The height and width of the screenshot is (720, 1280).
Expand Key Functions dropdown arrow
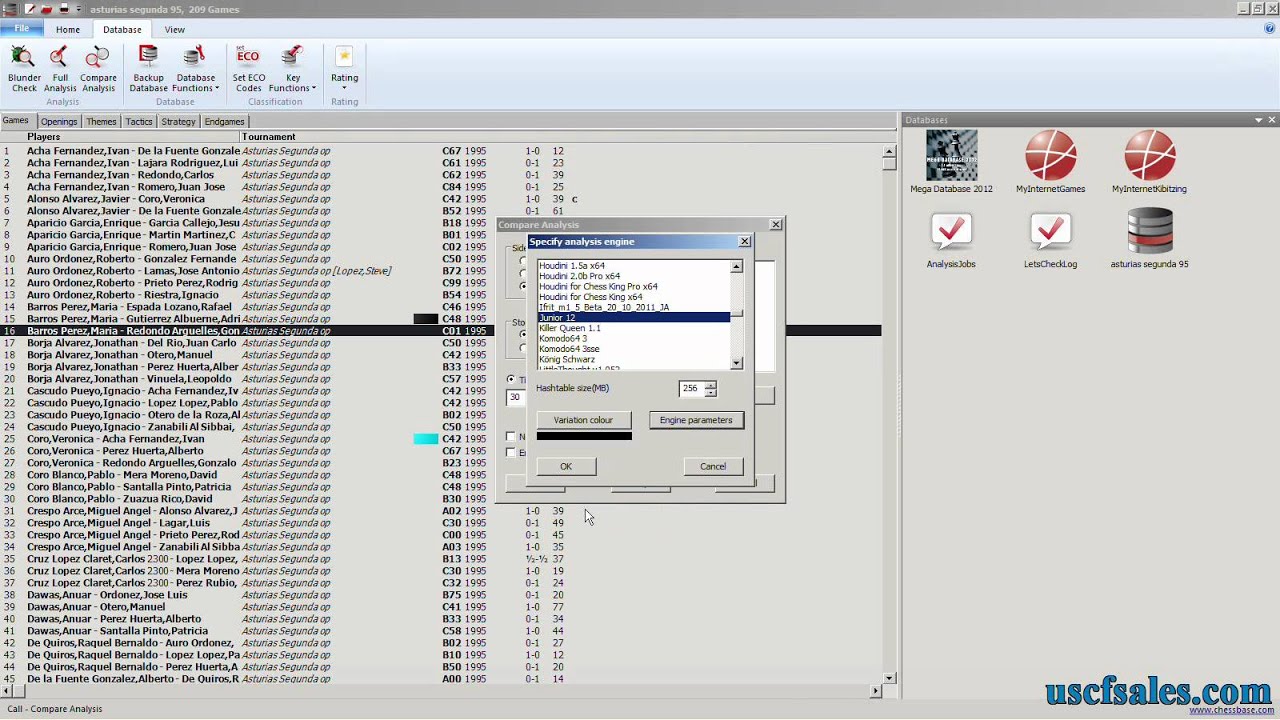coord(313,88)
